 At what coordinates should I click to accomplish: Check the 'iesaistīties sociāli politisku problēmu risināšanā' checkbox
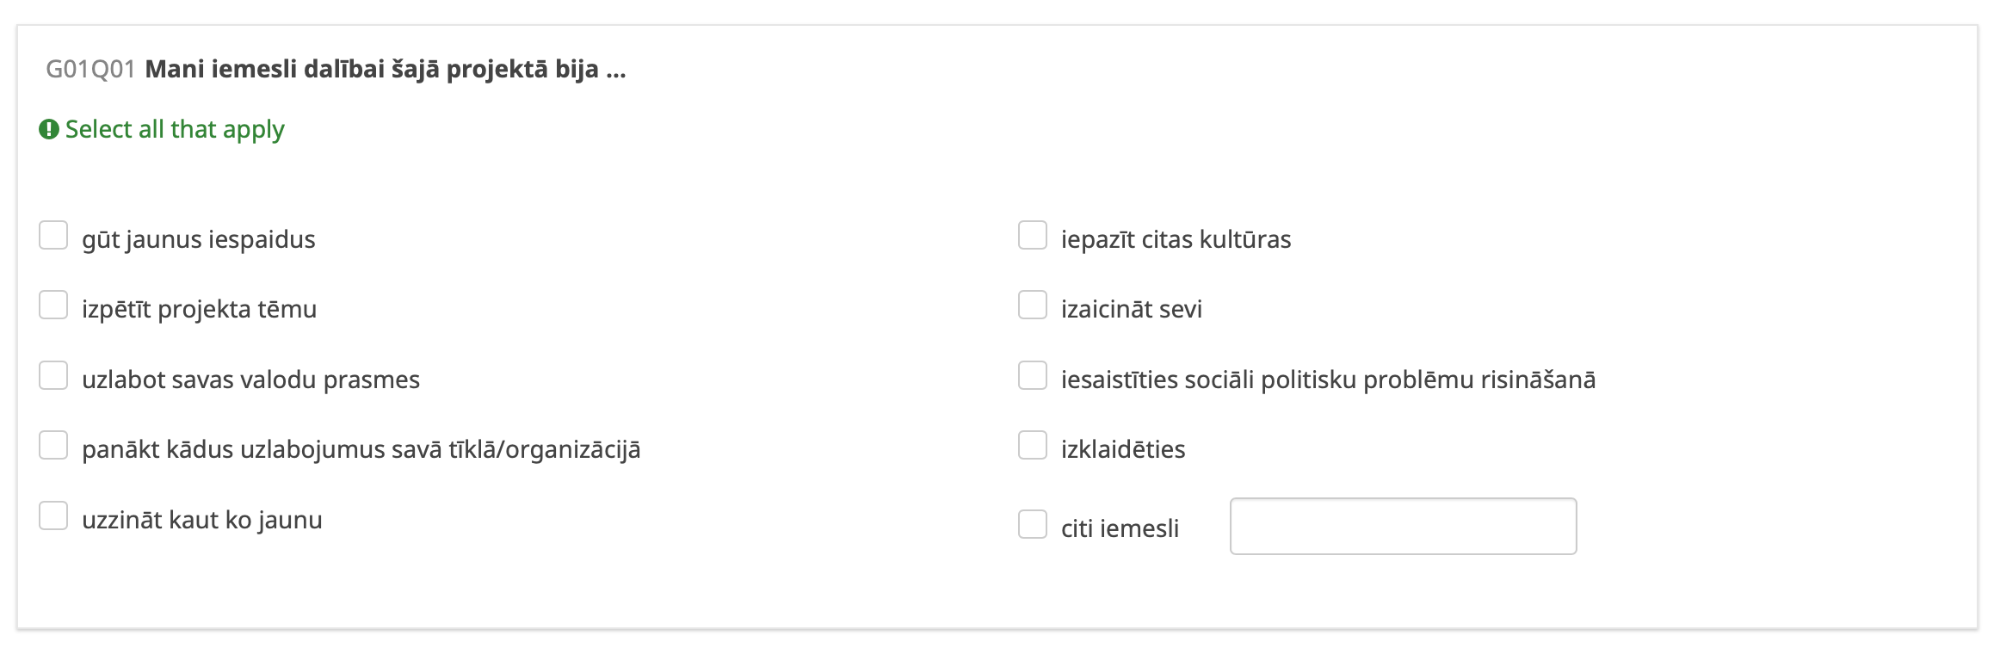point(1032,376)
